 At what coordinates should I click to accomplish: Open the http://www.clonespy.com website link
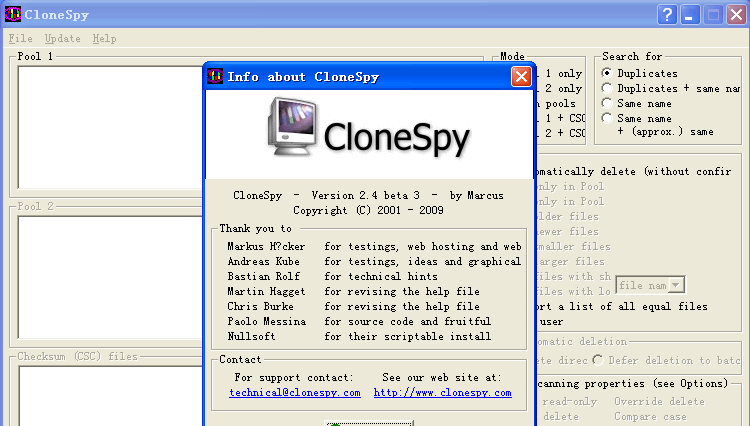tap(442, 393)
